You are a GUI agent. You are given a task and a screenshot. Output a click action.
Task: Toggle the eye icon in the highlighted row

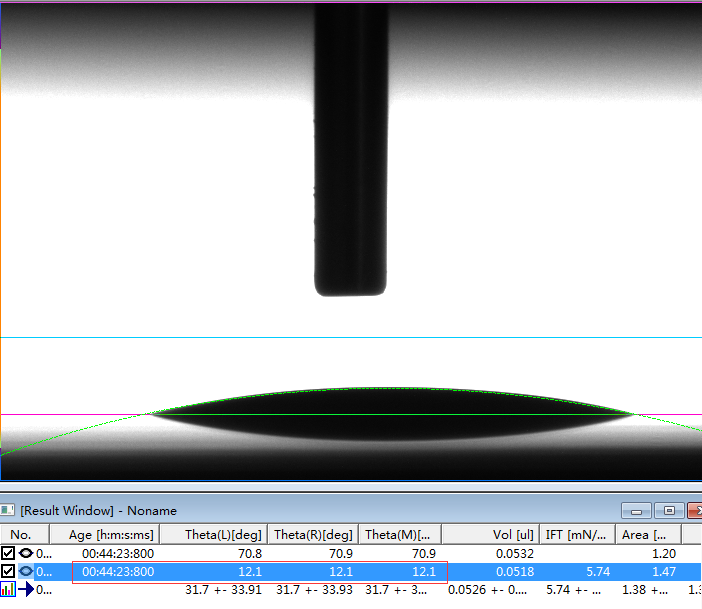coord(26,571)
